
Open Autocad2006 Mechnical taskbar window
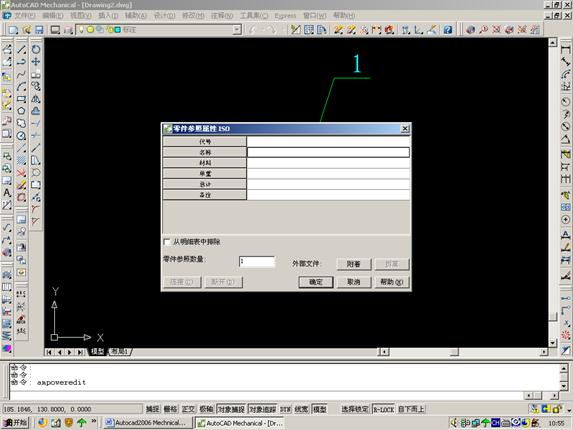pyautogui.click(x=148, y=423)
